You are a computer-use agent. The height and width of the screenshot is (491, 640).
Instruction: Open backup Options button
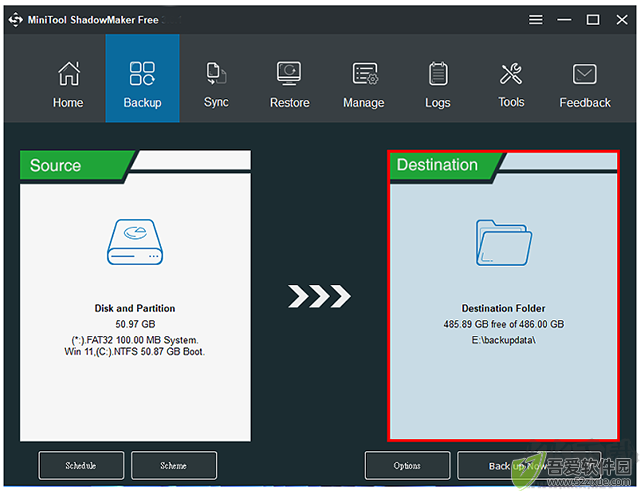pos(407,465)
